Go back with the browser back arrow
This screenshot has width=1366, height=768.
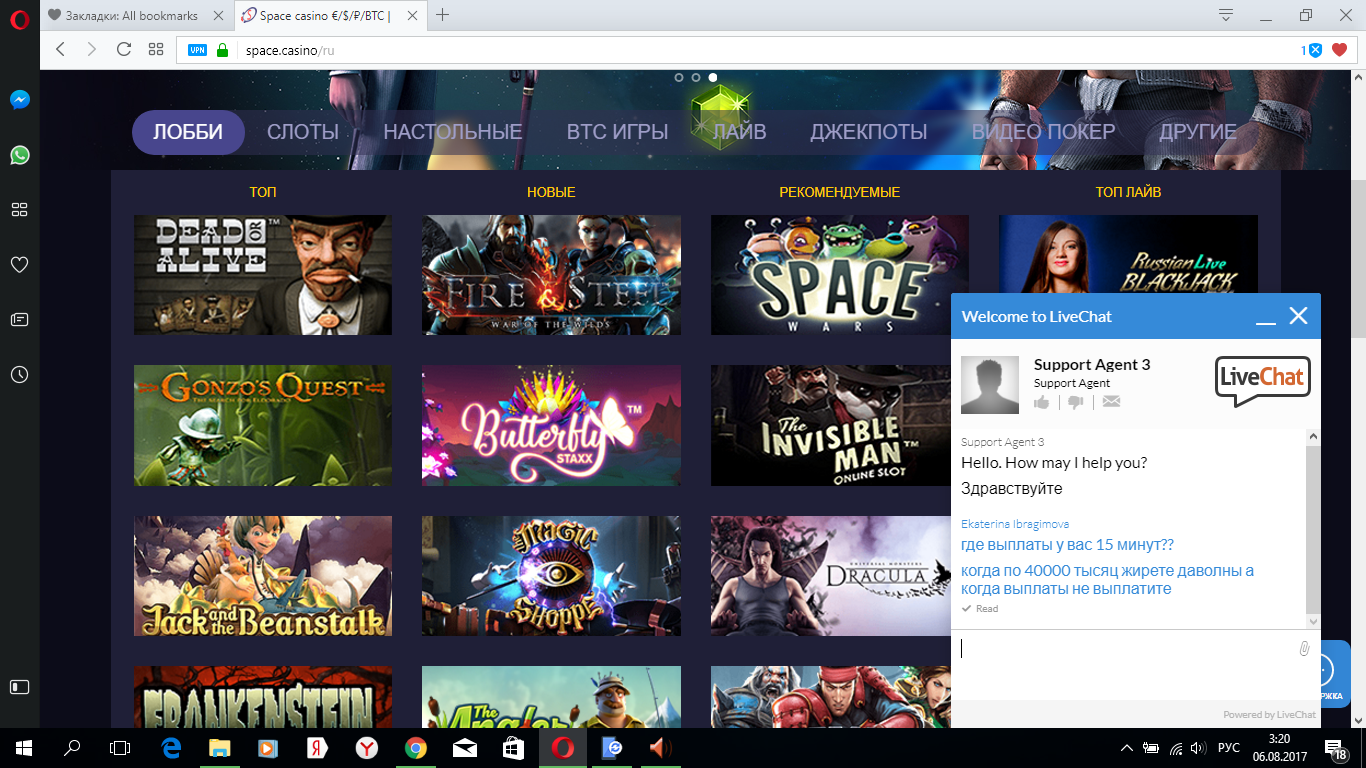point(60,49)
